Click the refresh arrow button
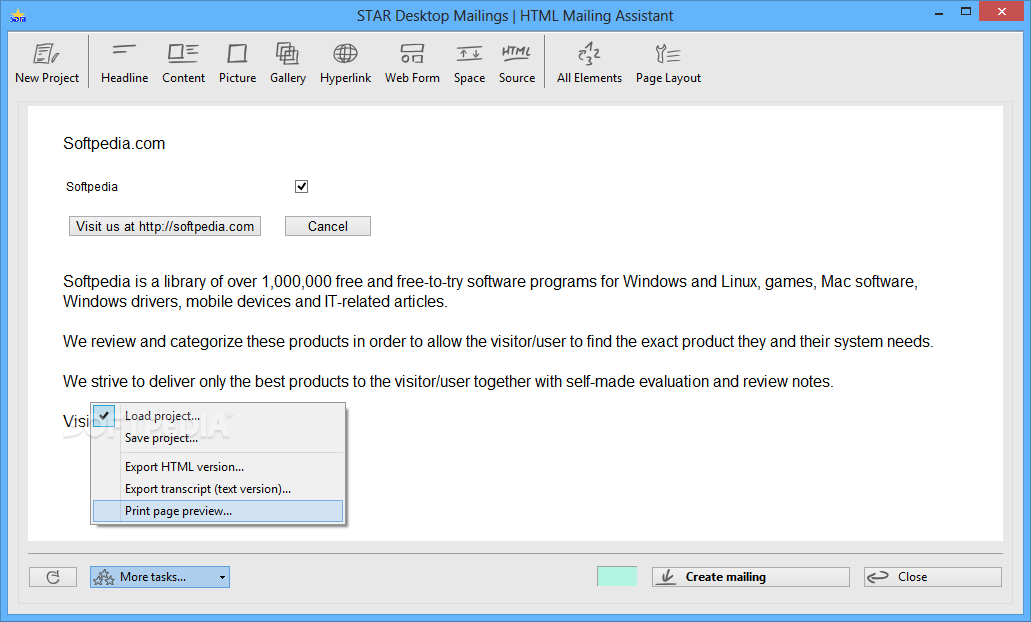The image size is (1031, 622). pos(53,577)
